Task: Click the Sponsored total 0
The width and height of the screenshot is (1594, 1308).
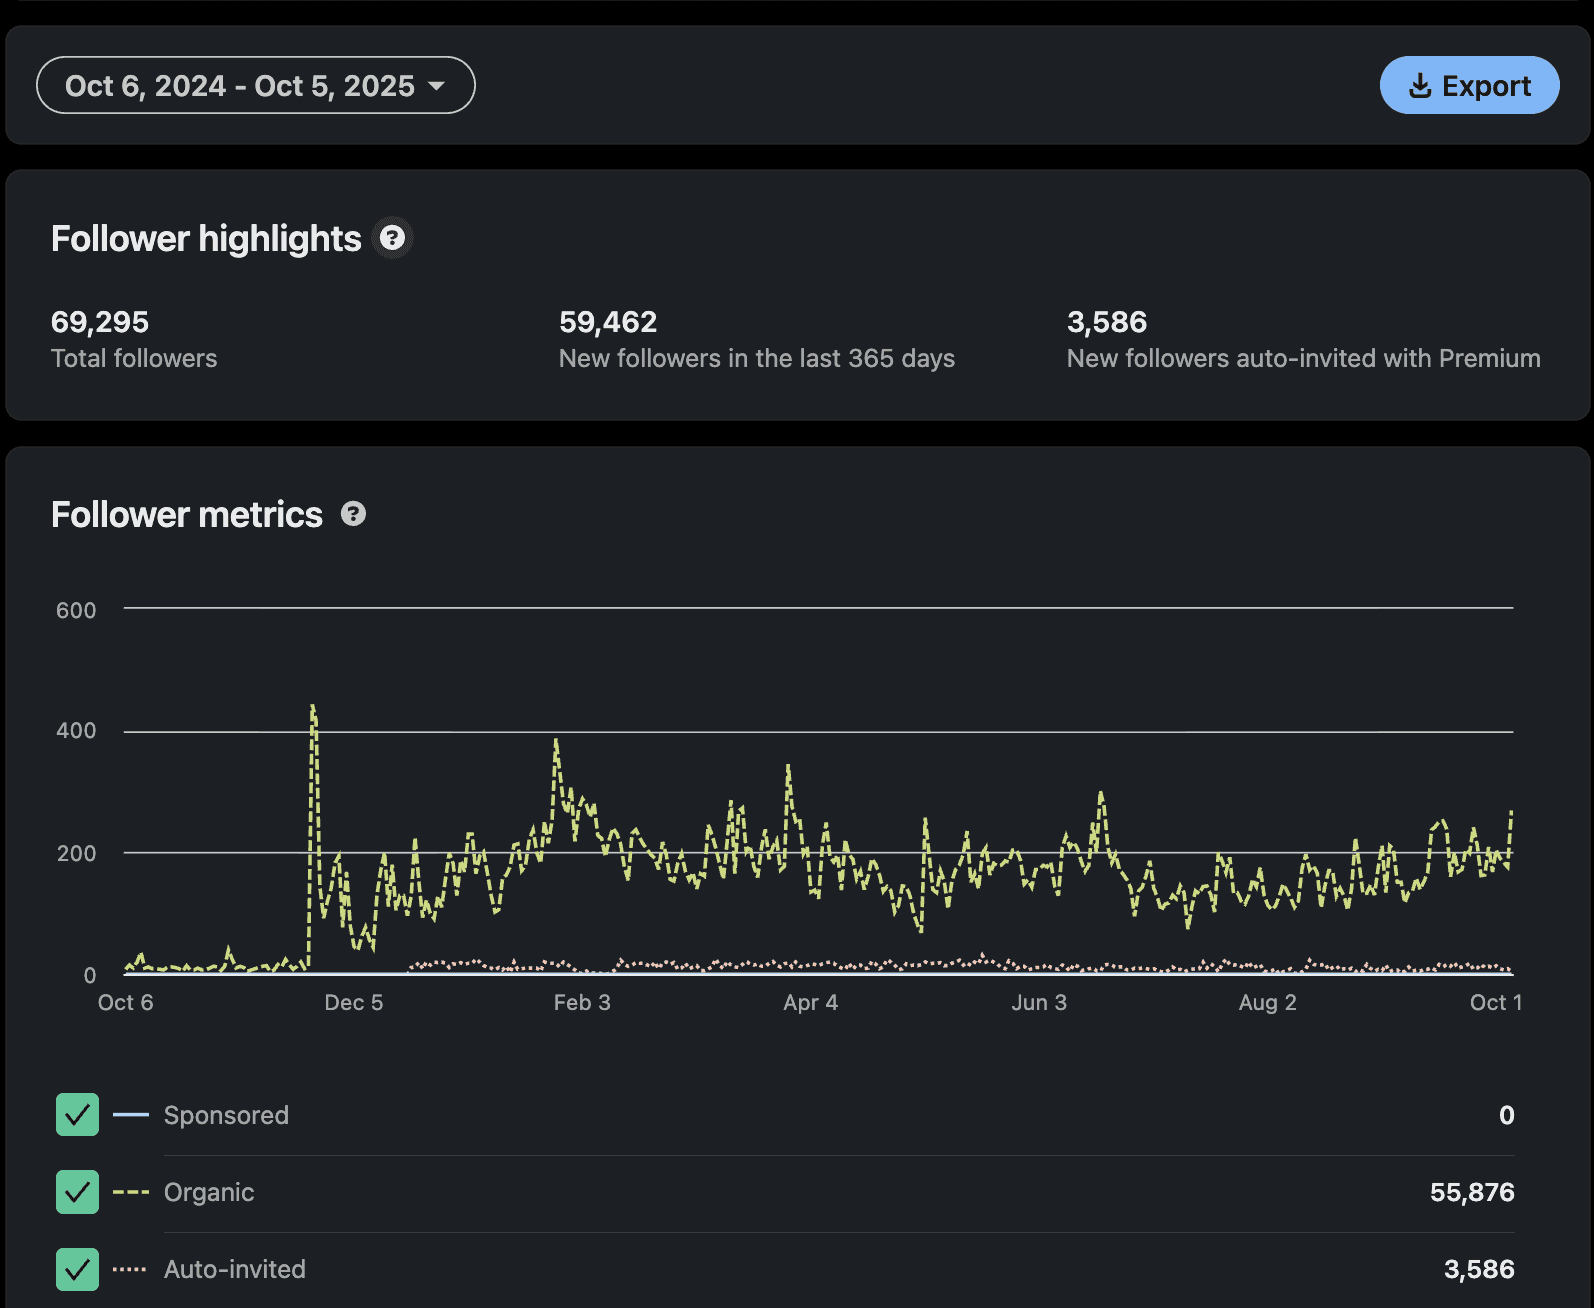Action: (1507, 1115)
